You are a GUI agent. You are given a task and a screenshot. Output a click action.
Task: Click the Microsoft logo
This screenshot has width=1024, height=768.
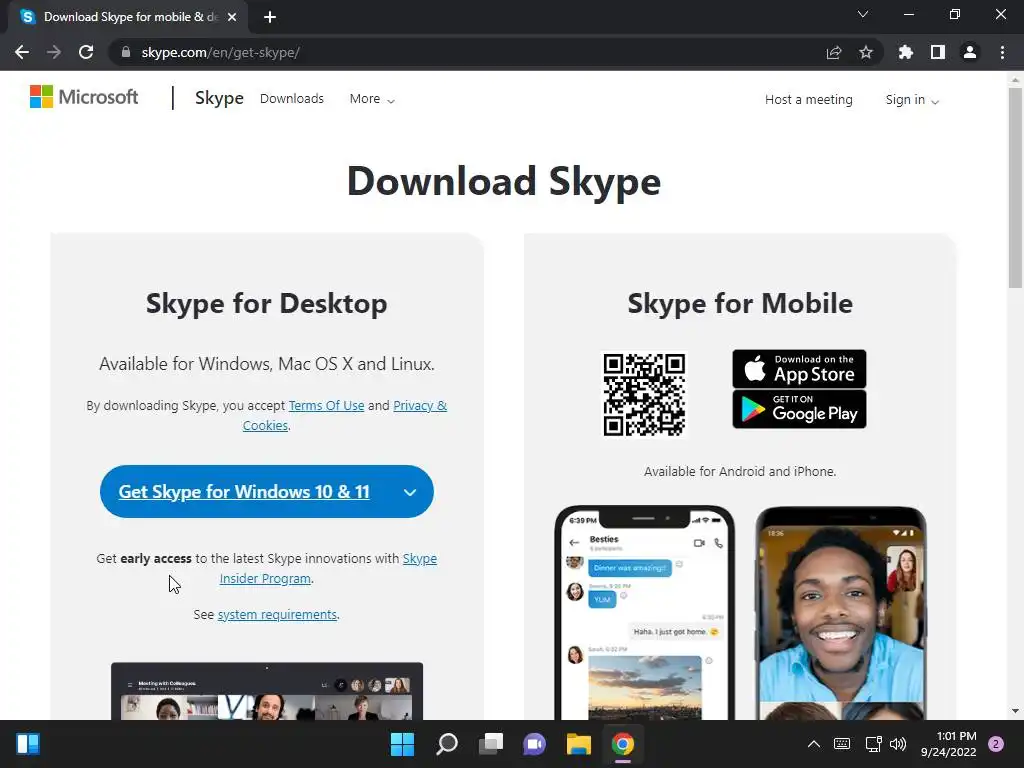pyautogui.click(x=84, y=97)
